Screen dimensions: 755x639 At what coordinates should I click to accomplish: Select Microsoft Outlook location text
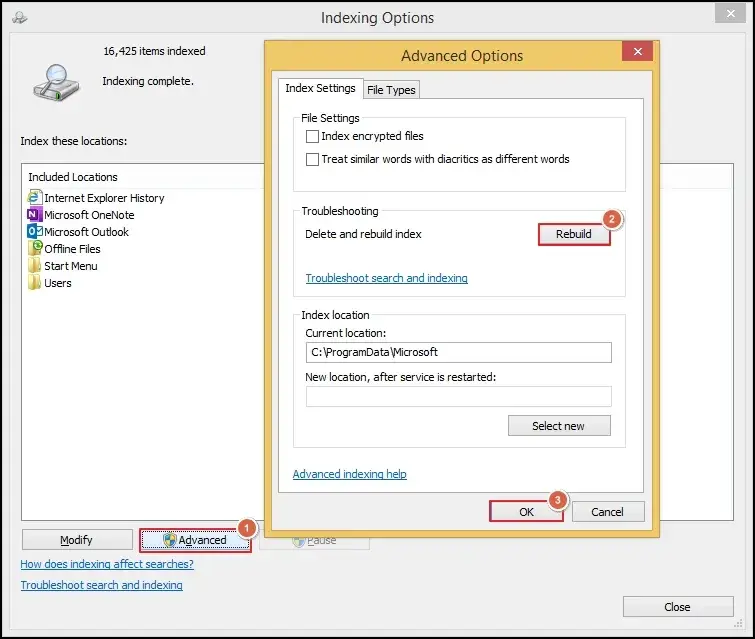click(87, 232)
